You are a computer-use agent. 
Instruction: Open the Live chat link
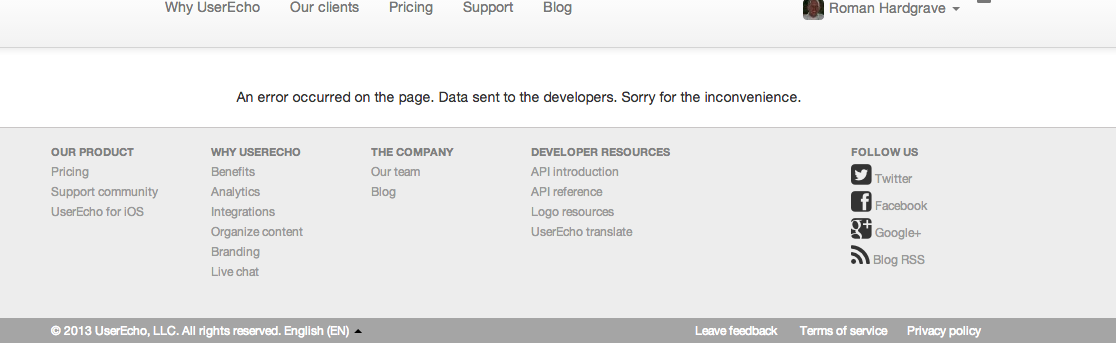[235, 271]
